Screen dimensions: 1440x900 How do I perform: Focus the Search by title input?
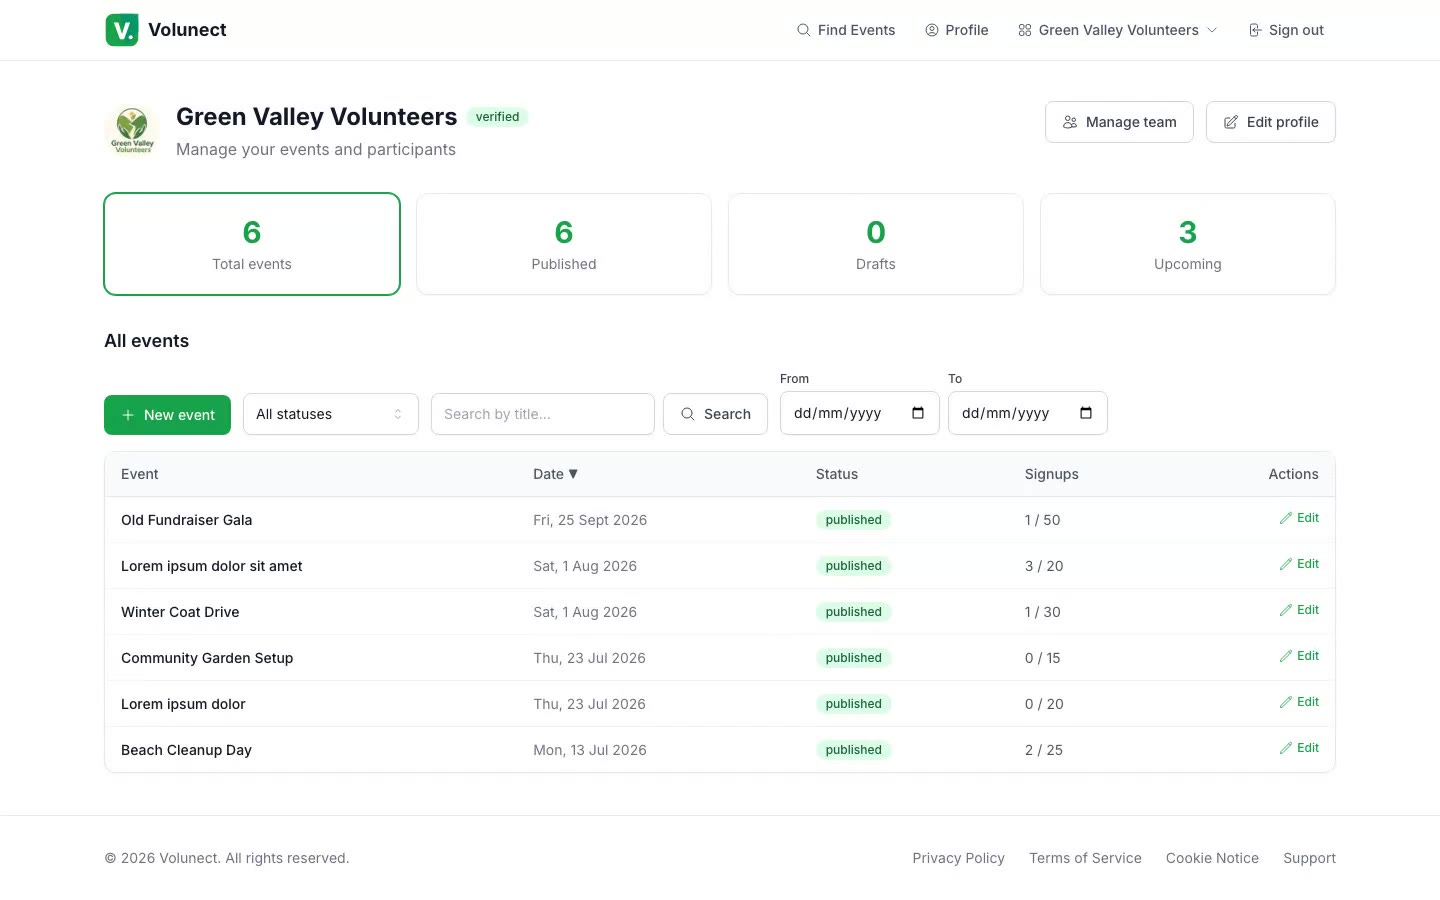coord(543,414)
